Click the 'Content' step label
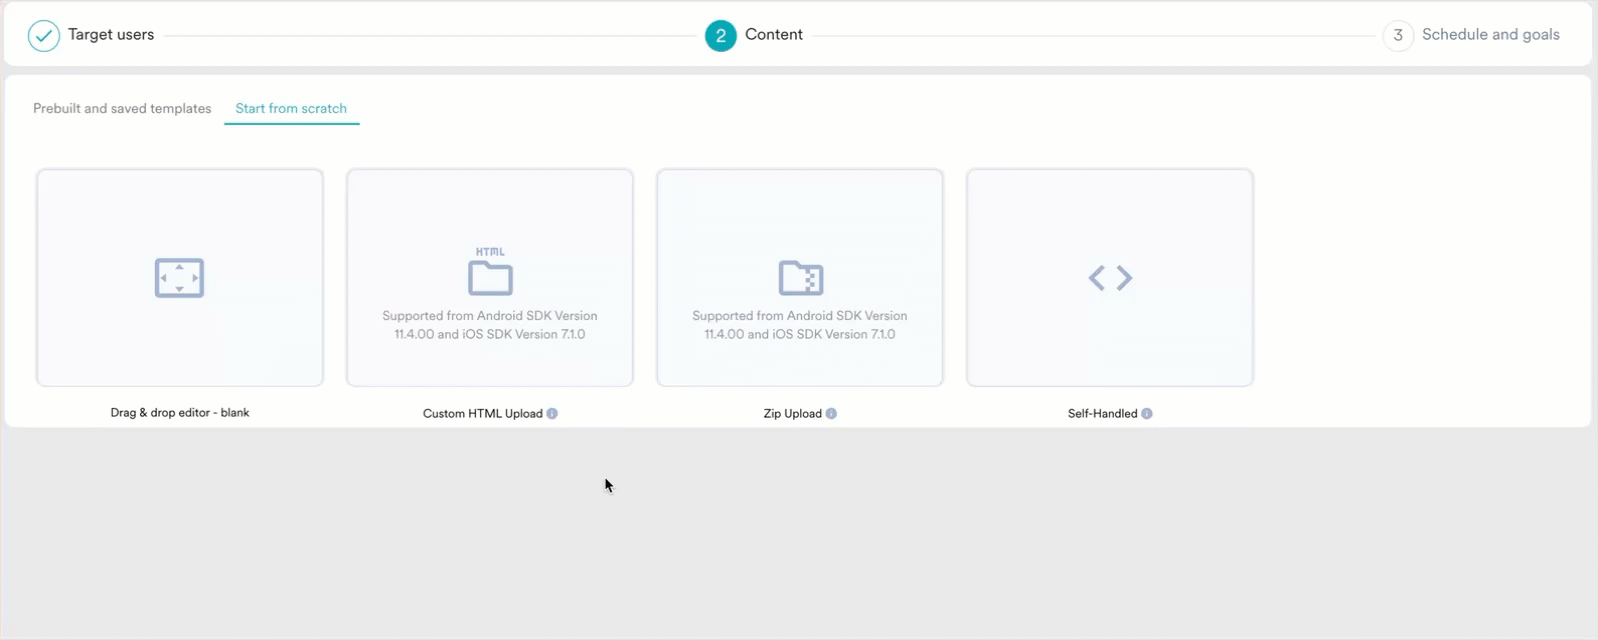Viewport: 1598px width, 640px height. (x=773, y=35)
